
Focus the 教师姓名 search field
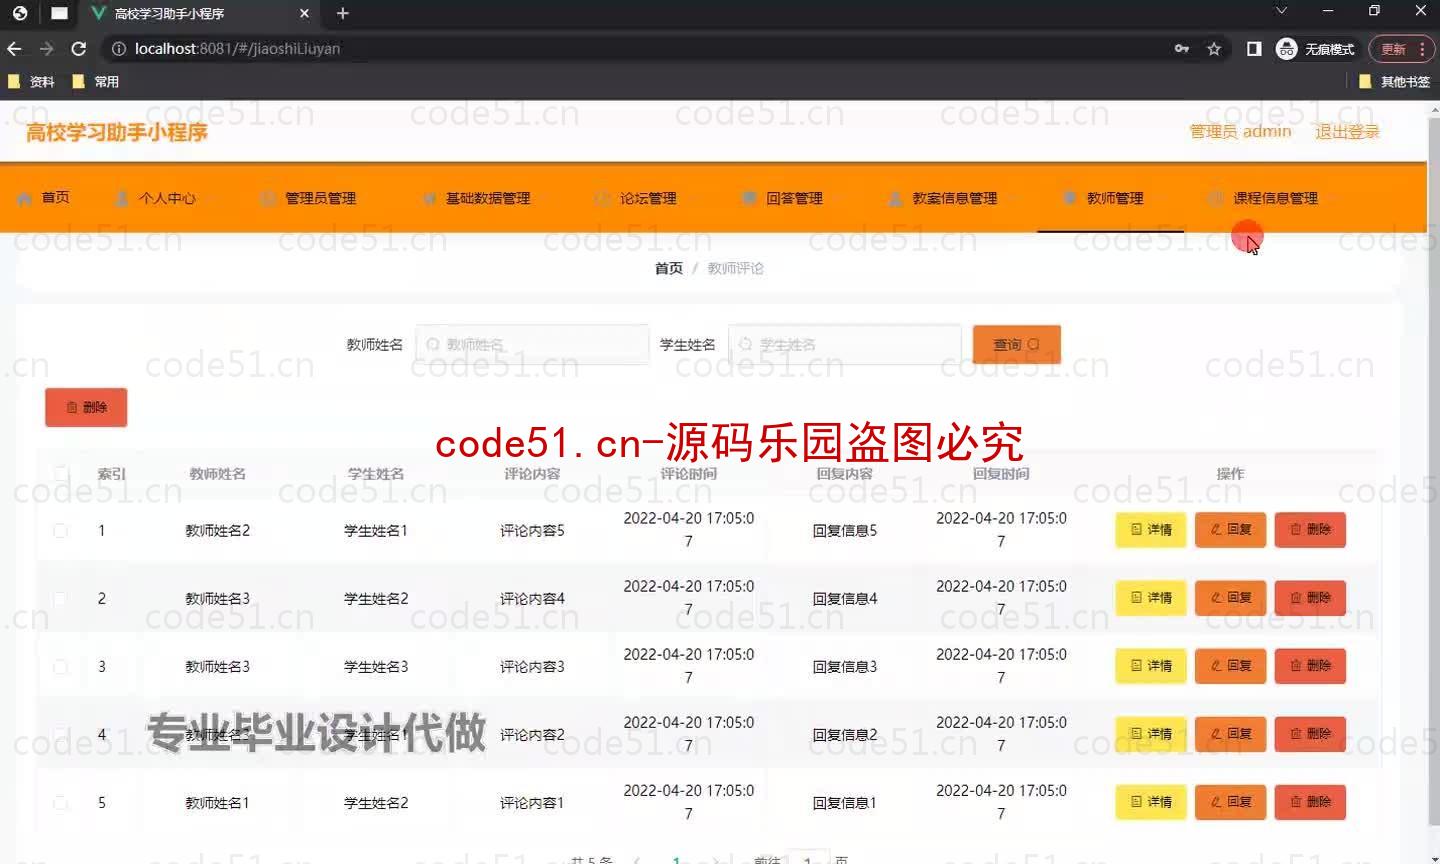click(532, 344)
